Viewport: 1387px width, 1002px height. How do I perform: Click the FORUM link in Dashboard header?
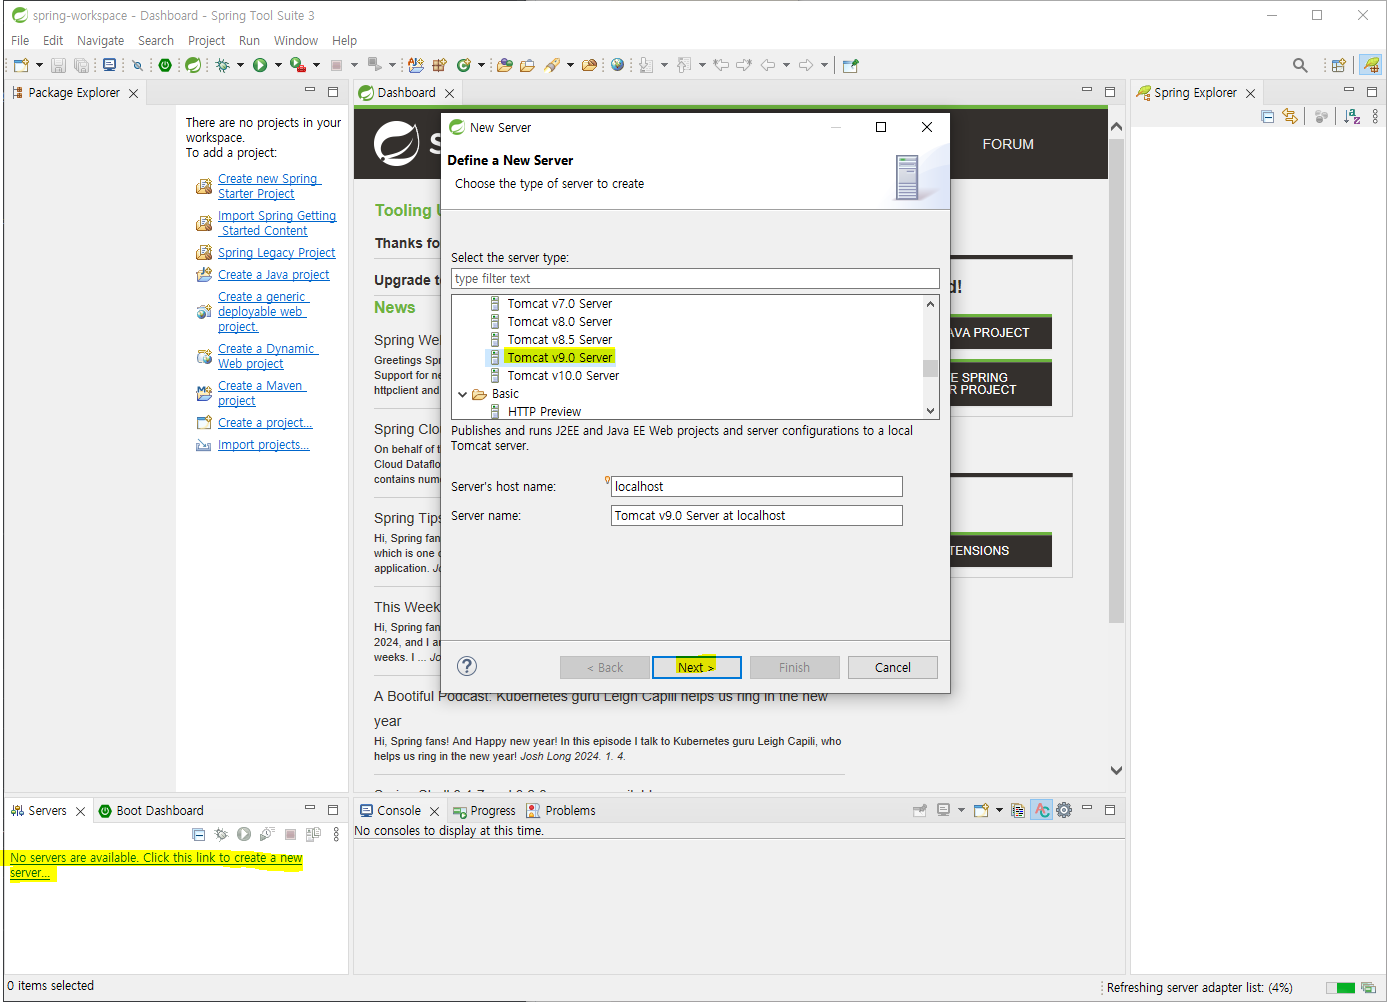1008,144
